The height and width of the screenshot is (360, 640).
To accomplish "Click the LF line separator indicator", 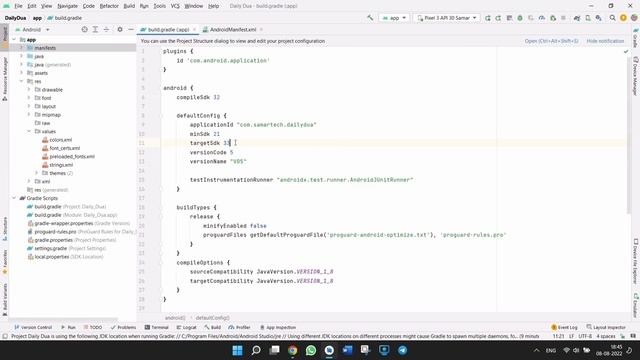I will click(x=571, y=336).
